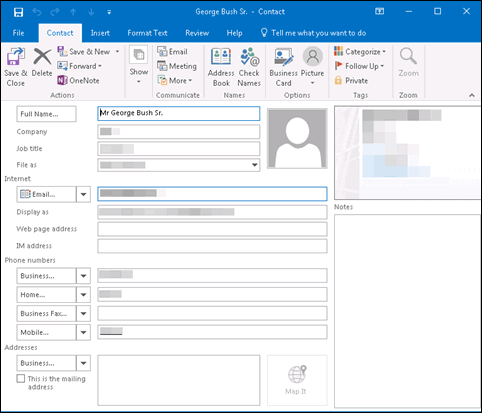Open the address type dropdown arrow
The image size is (482, 413).
click(83, 363)
